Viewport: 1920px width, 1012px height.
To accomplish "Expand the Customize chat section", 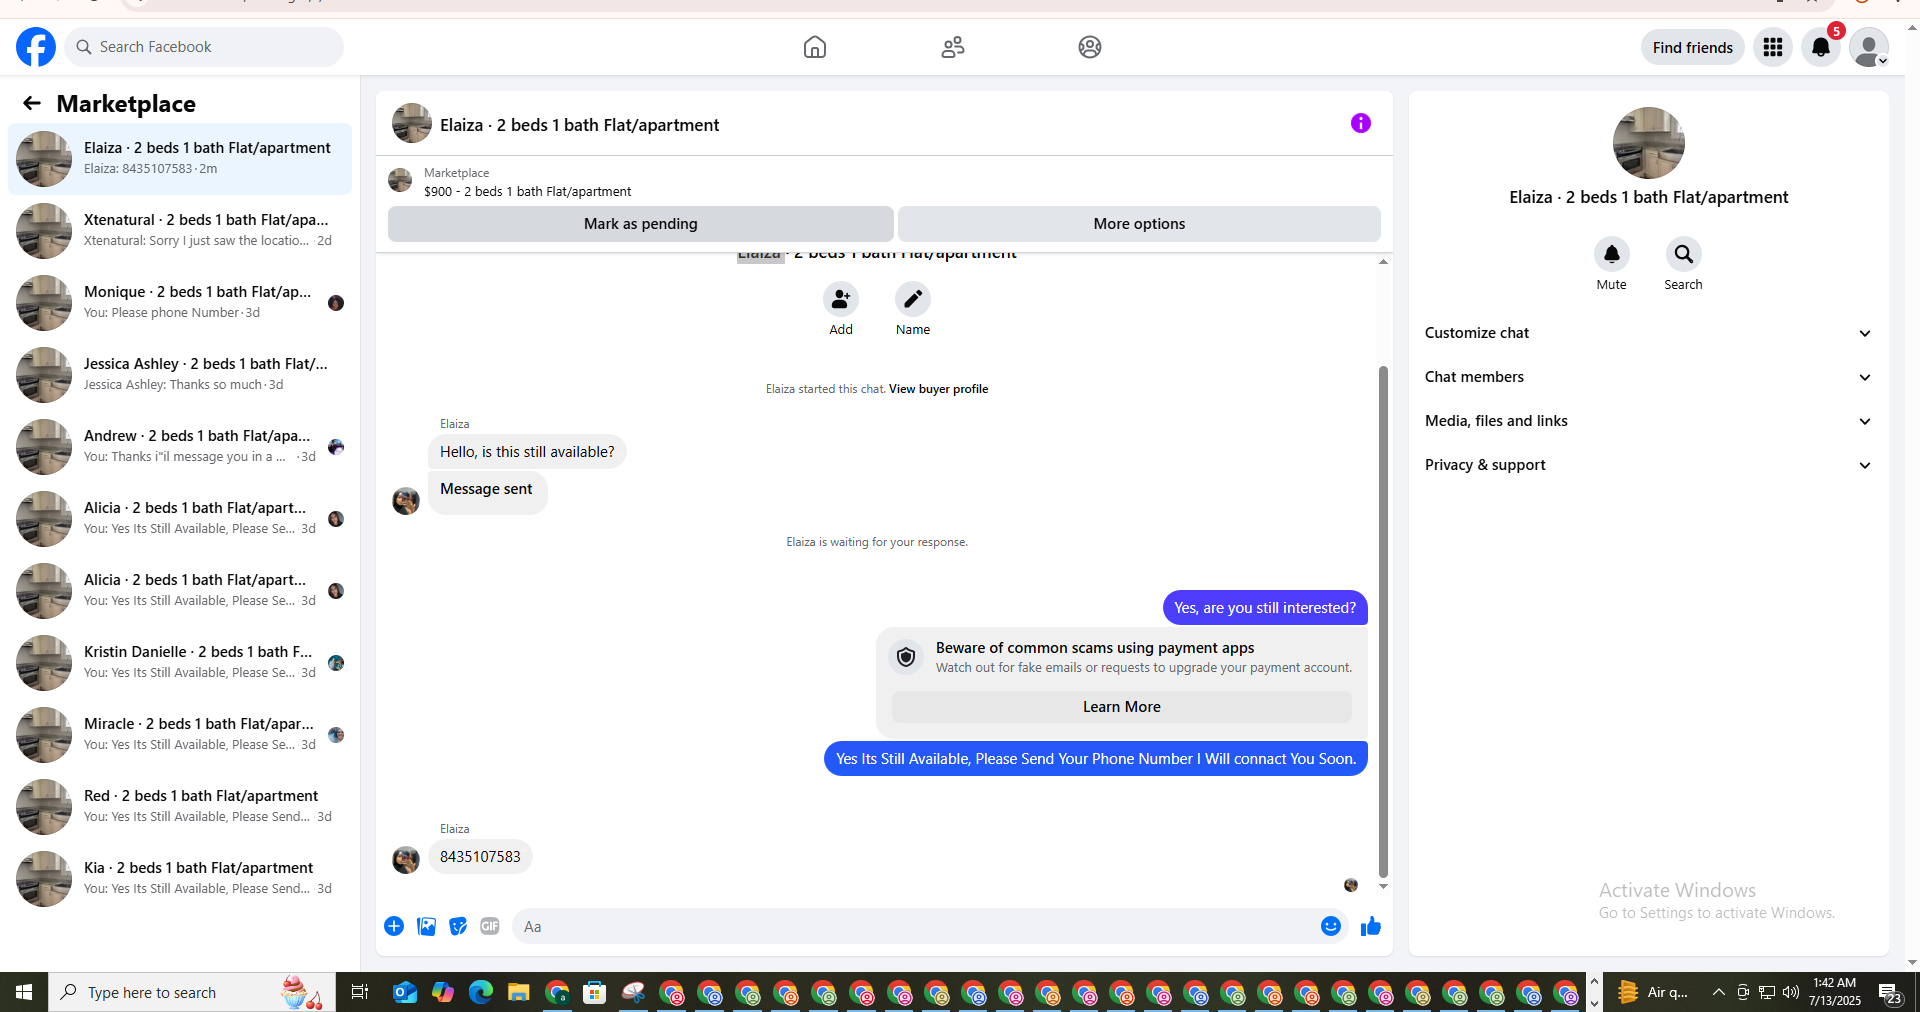I will (x=1648, y=333).
